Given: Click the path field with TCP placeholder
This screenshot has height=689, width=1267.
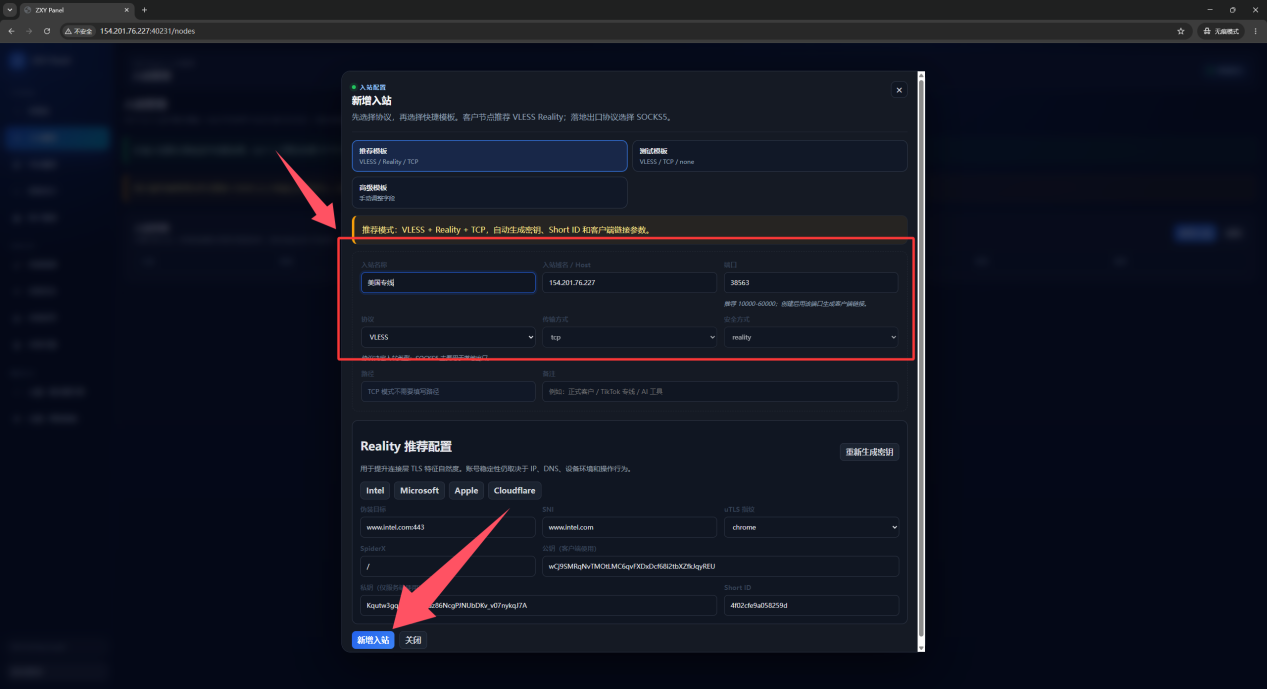Looking at the screenshot, I should 448,391.
